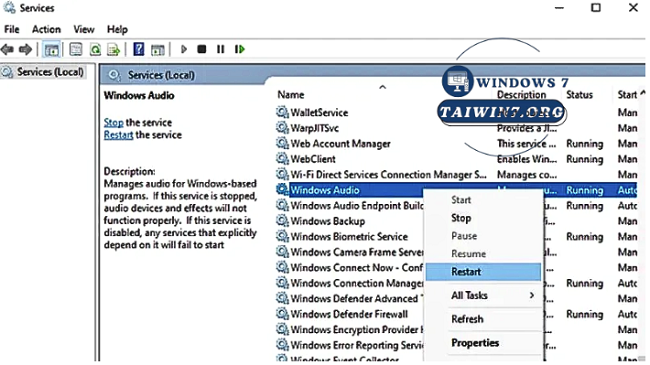Viewport: 650px width, 365px height.
Task: Open the Action menu
Action: 46,29
